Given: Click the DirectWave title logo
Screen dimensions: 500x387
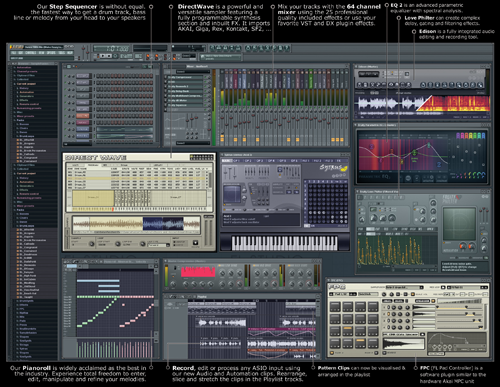Looking at the screenshot, I should (95, 157).
